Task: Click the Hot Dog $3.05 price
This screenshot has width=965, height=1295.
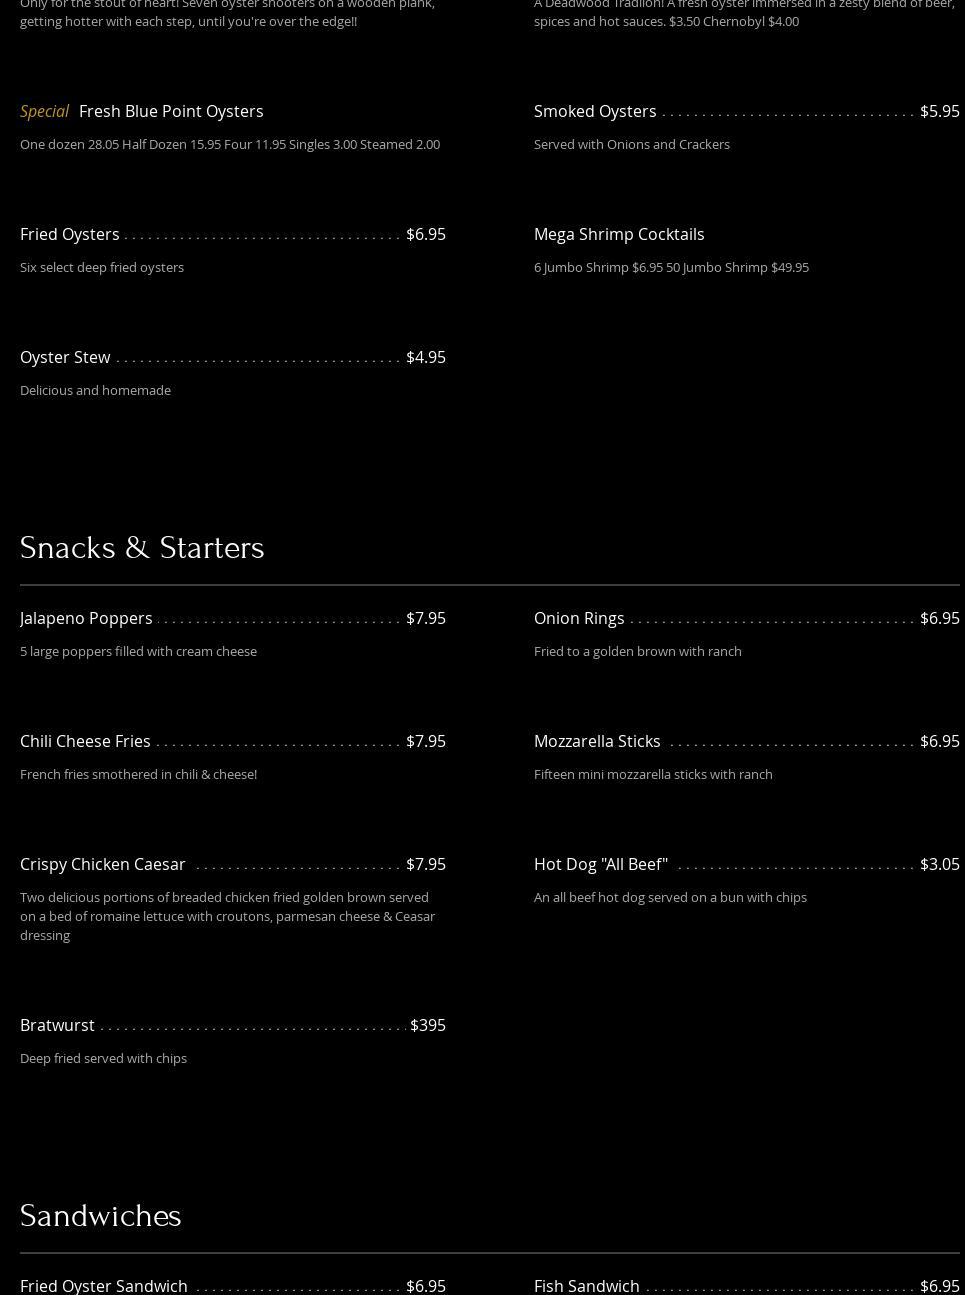Action: coord(939,864)
